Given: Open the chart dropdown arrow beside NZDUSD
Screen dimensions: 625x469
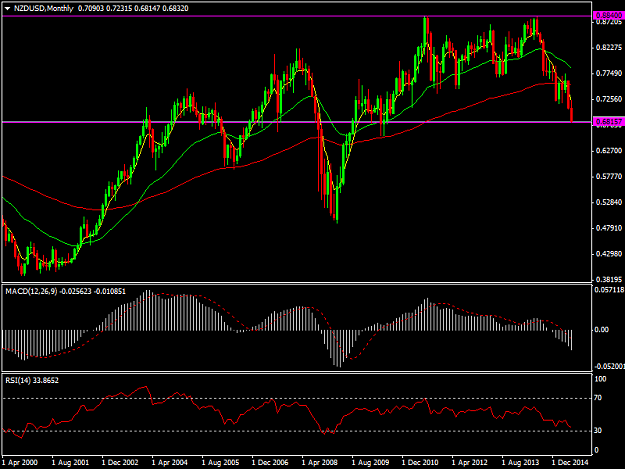Looking at the screenshot, I should 8,8.
